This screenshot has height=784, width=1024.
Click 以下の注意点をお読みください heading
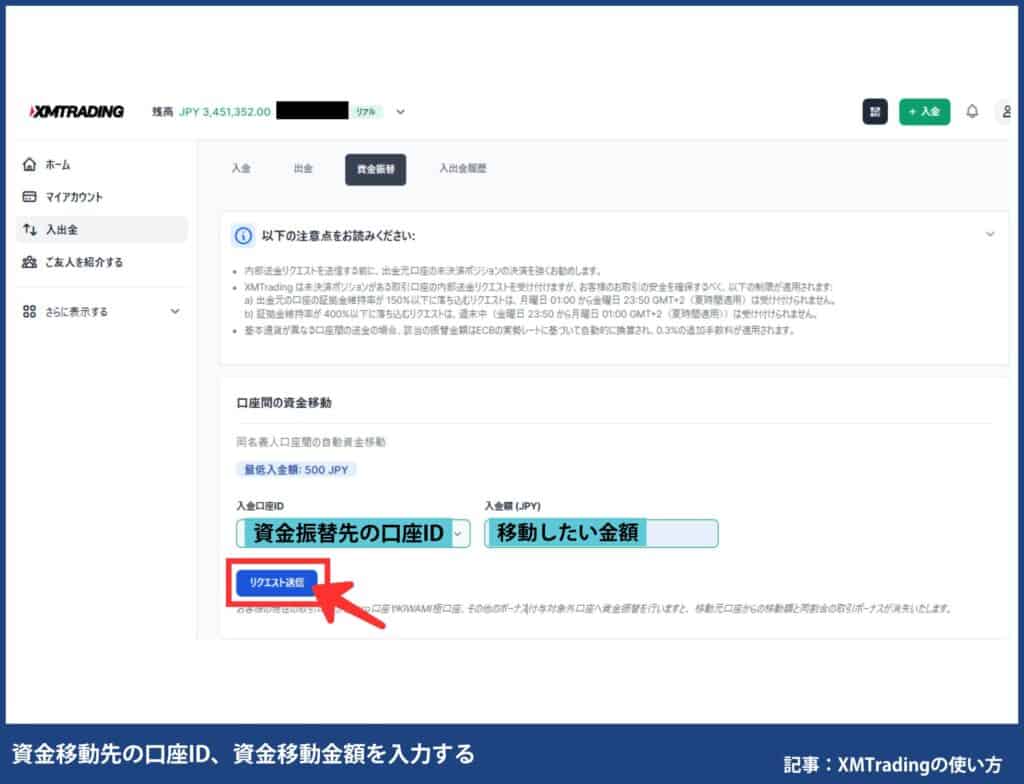[338, 236]
